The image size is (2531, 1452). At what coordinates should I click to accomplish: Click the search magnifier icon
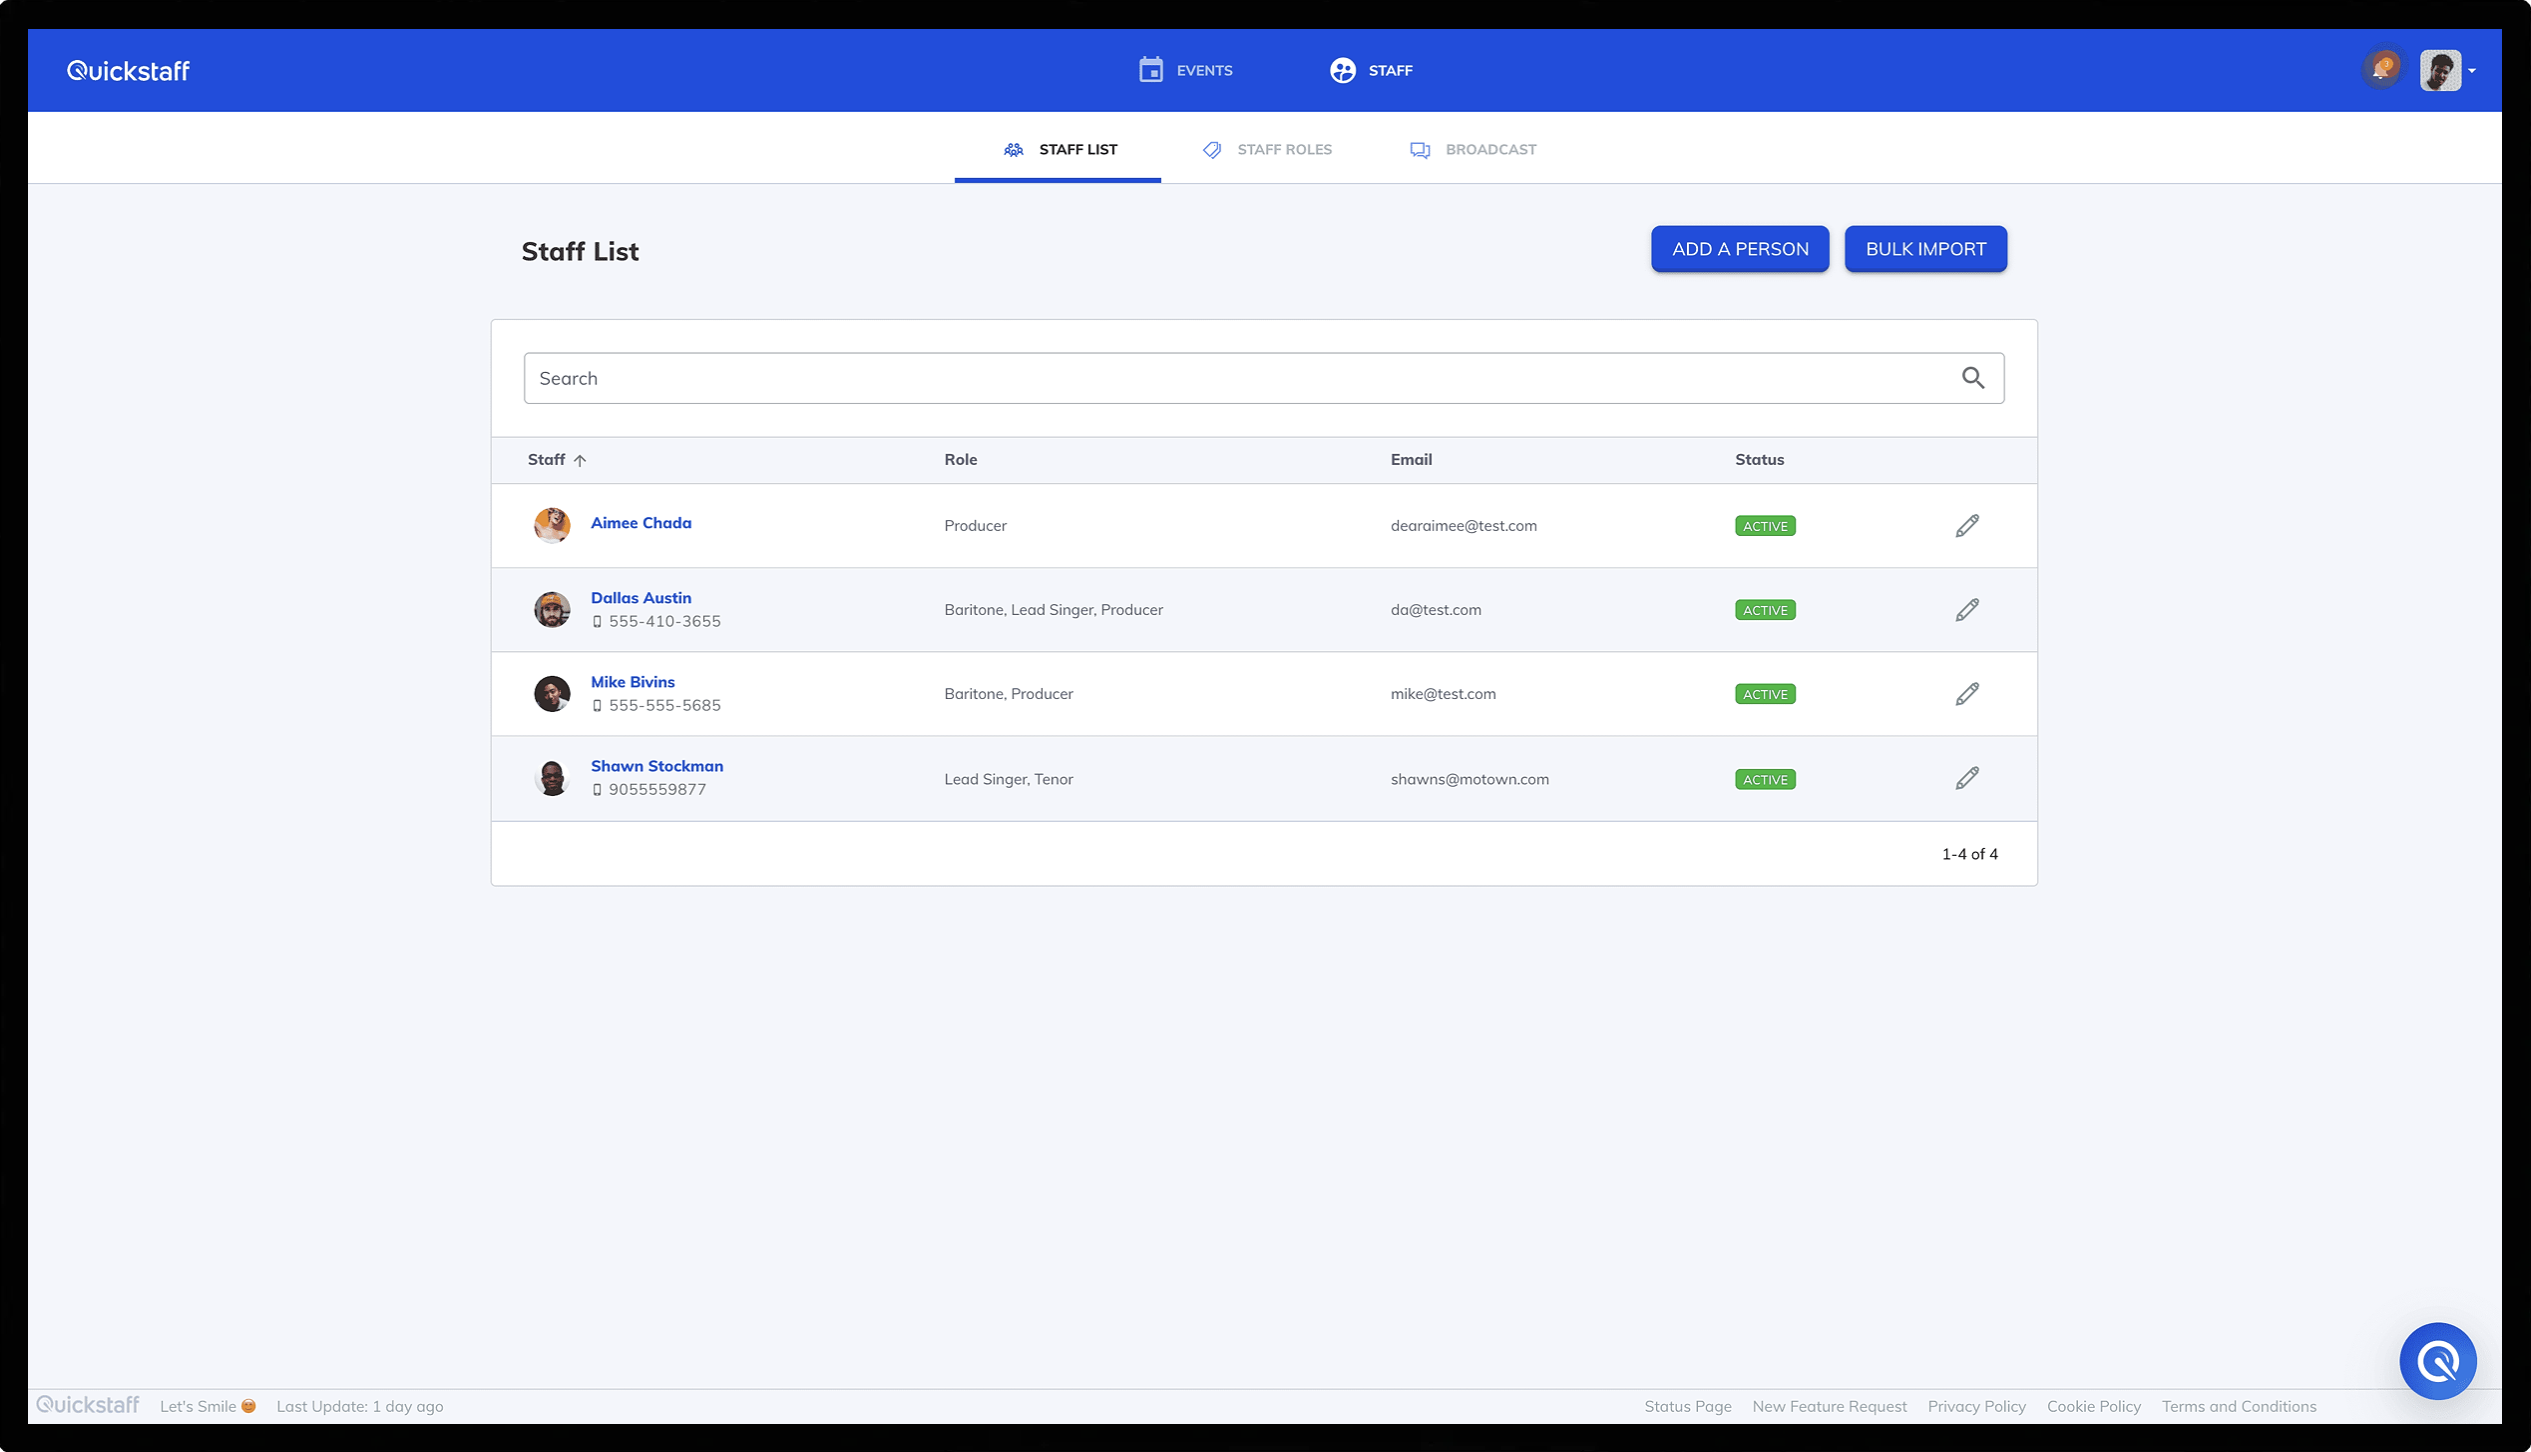[1972, 378]
